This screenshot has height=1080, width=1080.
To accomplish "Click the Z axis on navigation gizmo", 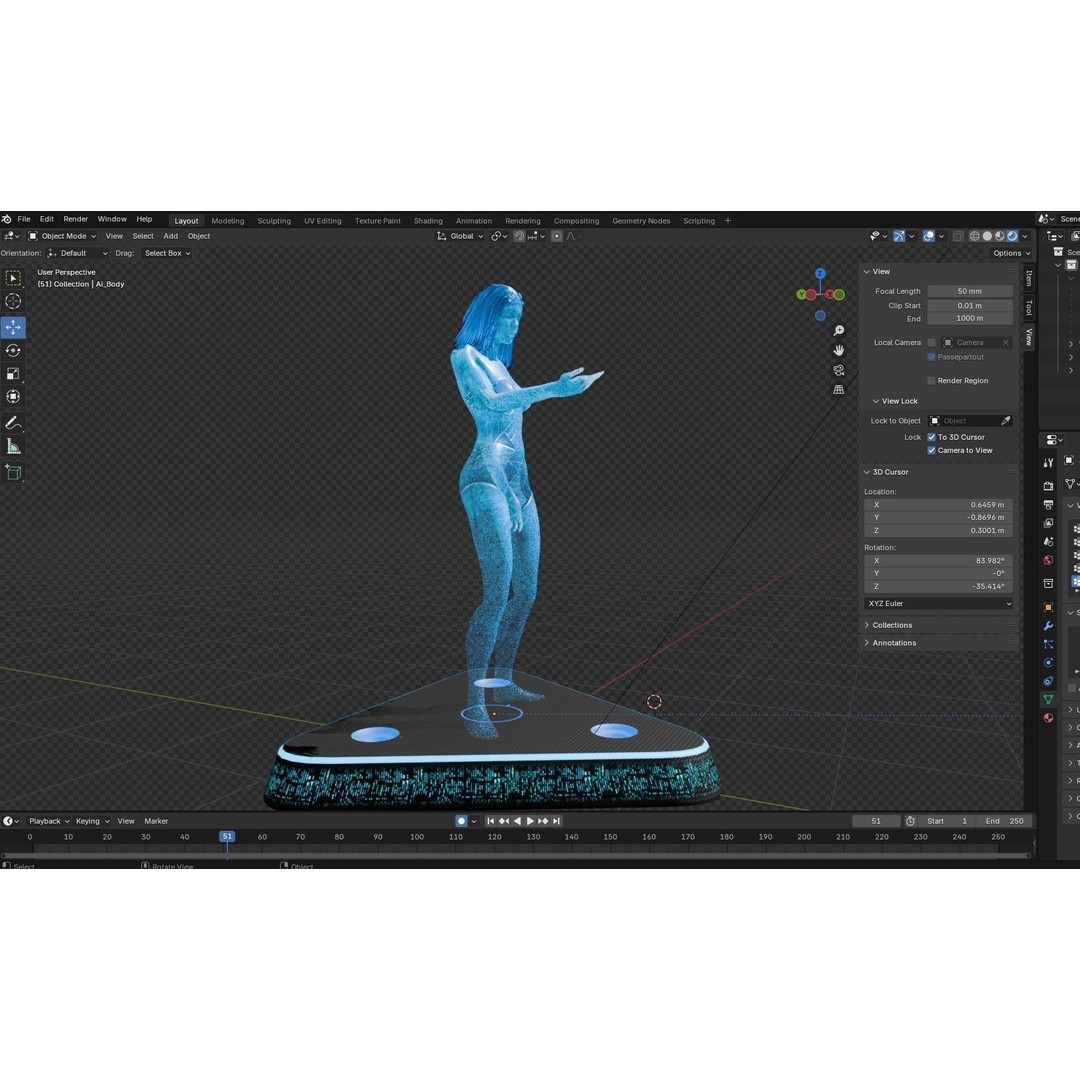I will 820,273.
